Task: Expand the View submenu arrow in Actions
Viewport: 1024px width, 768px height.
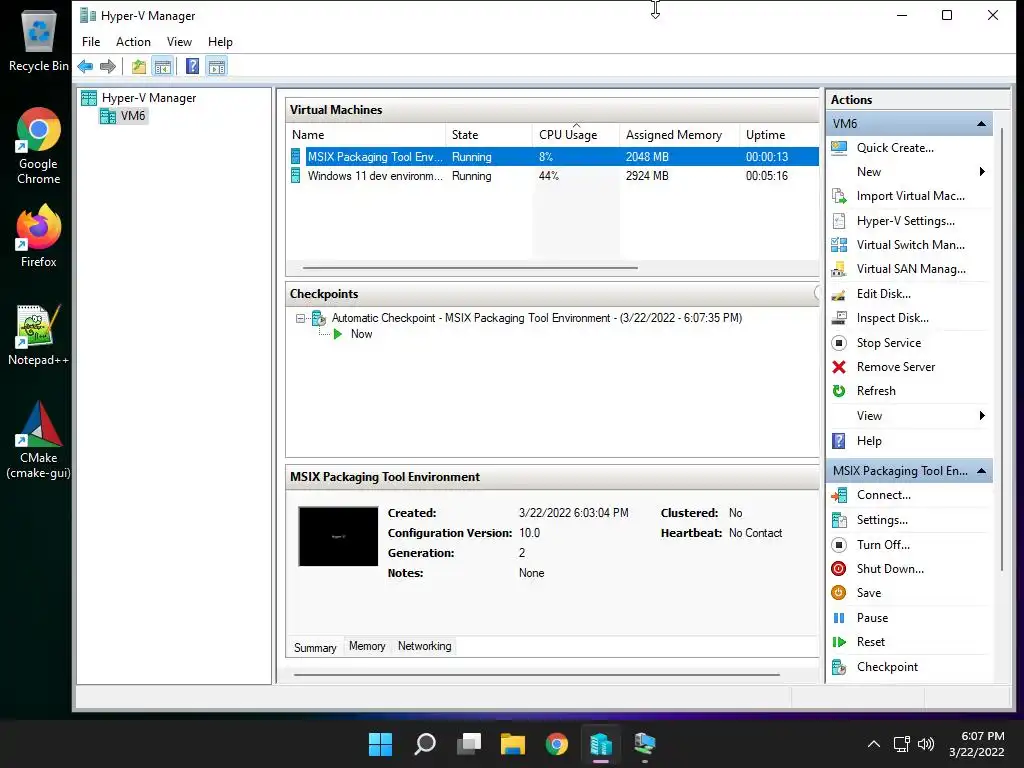Action: pos(982,416)
